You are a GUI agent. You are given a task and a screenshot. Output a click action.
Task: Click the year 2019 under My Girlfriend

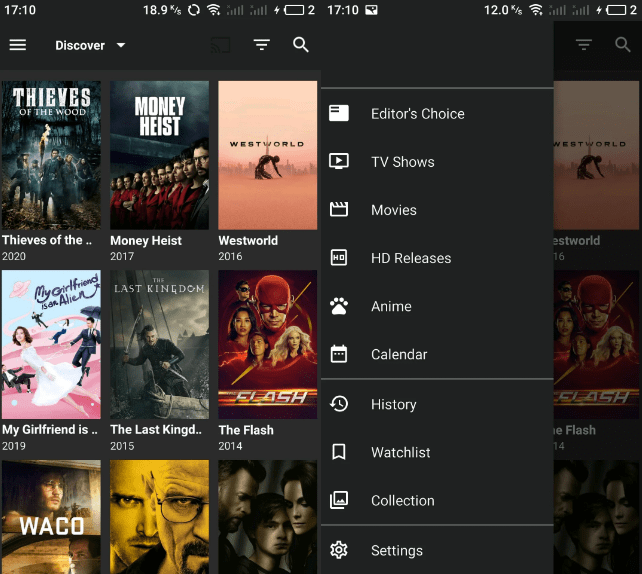(14, 446)
